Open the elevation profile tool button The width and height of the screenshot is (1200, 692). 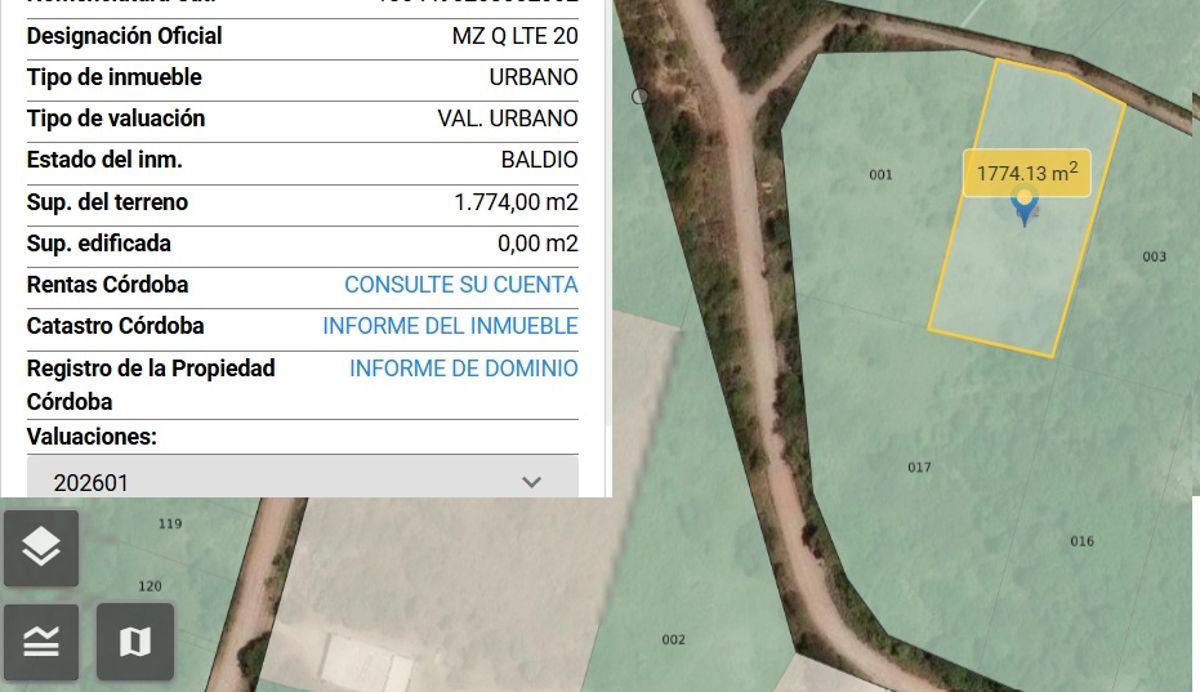tap(41, 642)
